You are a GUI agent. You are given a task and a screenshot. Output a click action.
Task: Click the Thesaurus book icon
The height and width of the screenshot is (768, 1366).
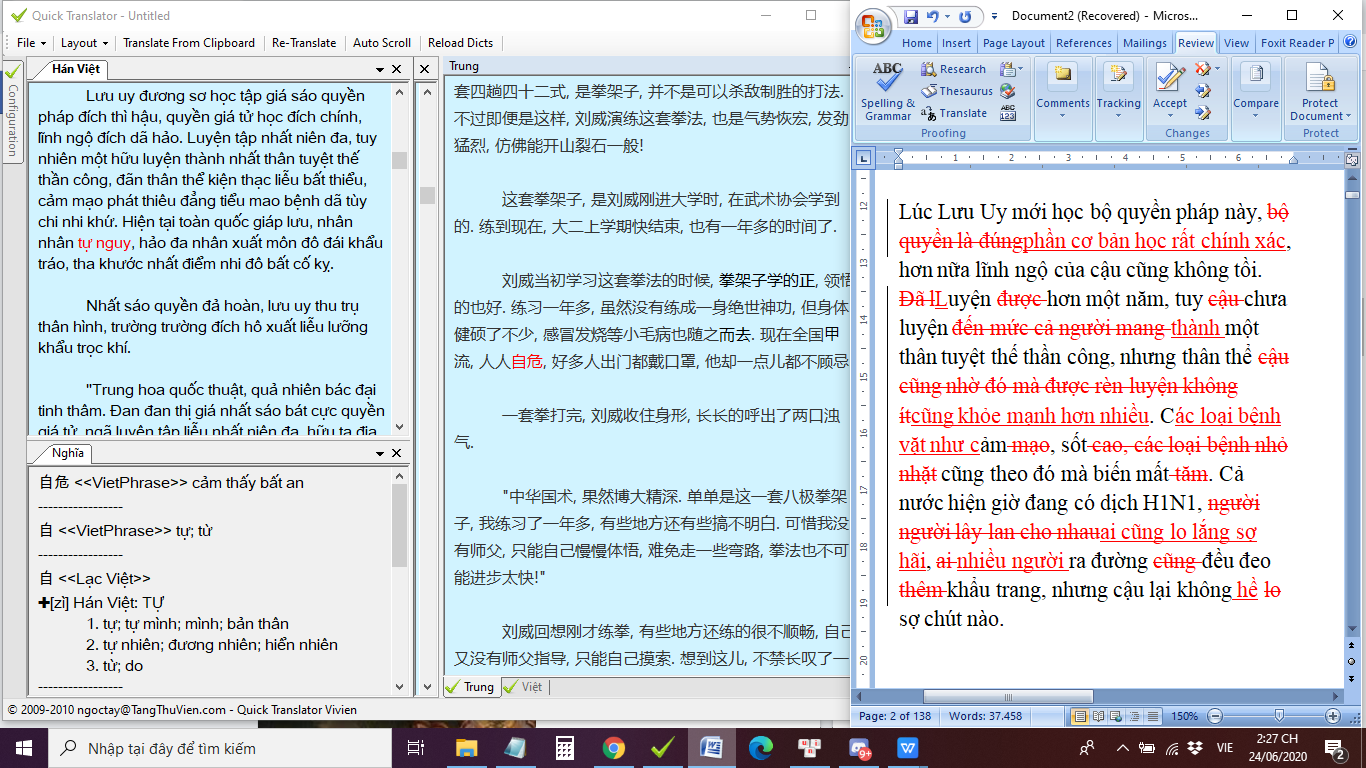pyautogui.click(x=927, y=91)
